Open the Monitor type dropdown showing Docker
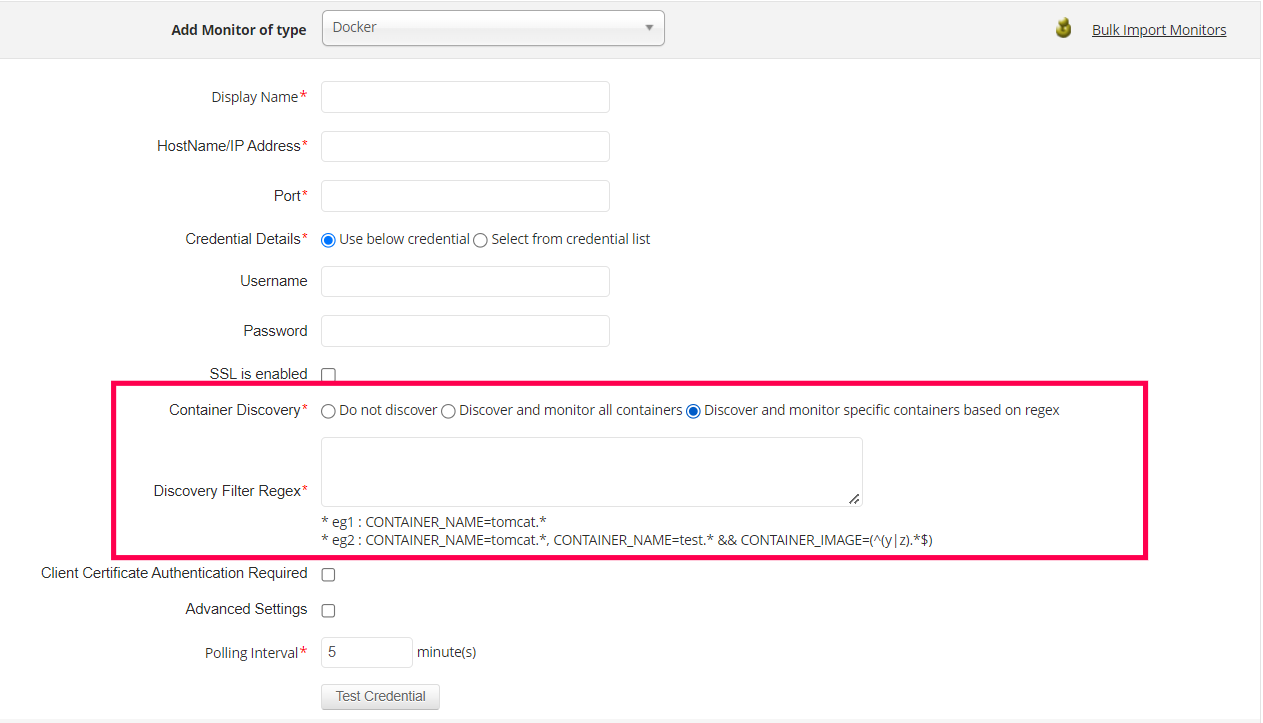The height and width of the screenshot is (723, 1263). click(492, 27)
